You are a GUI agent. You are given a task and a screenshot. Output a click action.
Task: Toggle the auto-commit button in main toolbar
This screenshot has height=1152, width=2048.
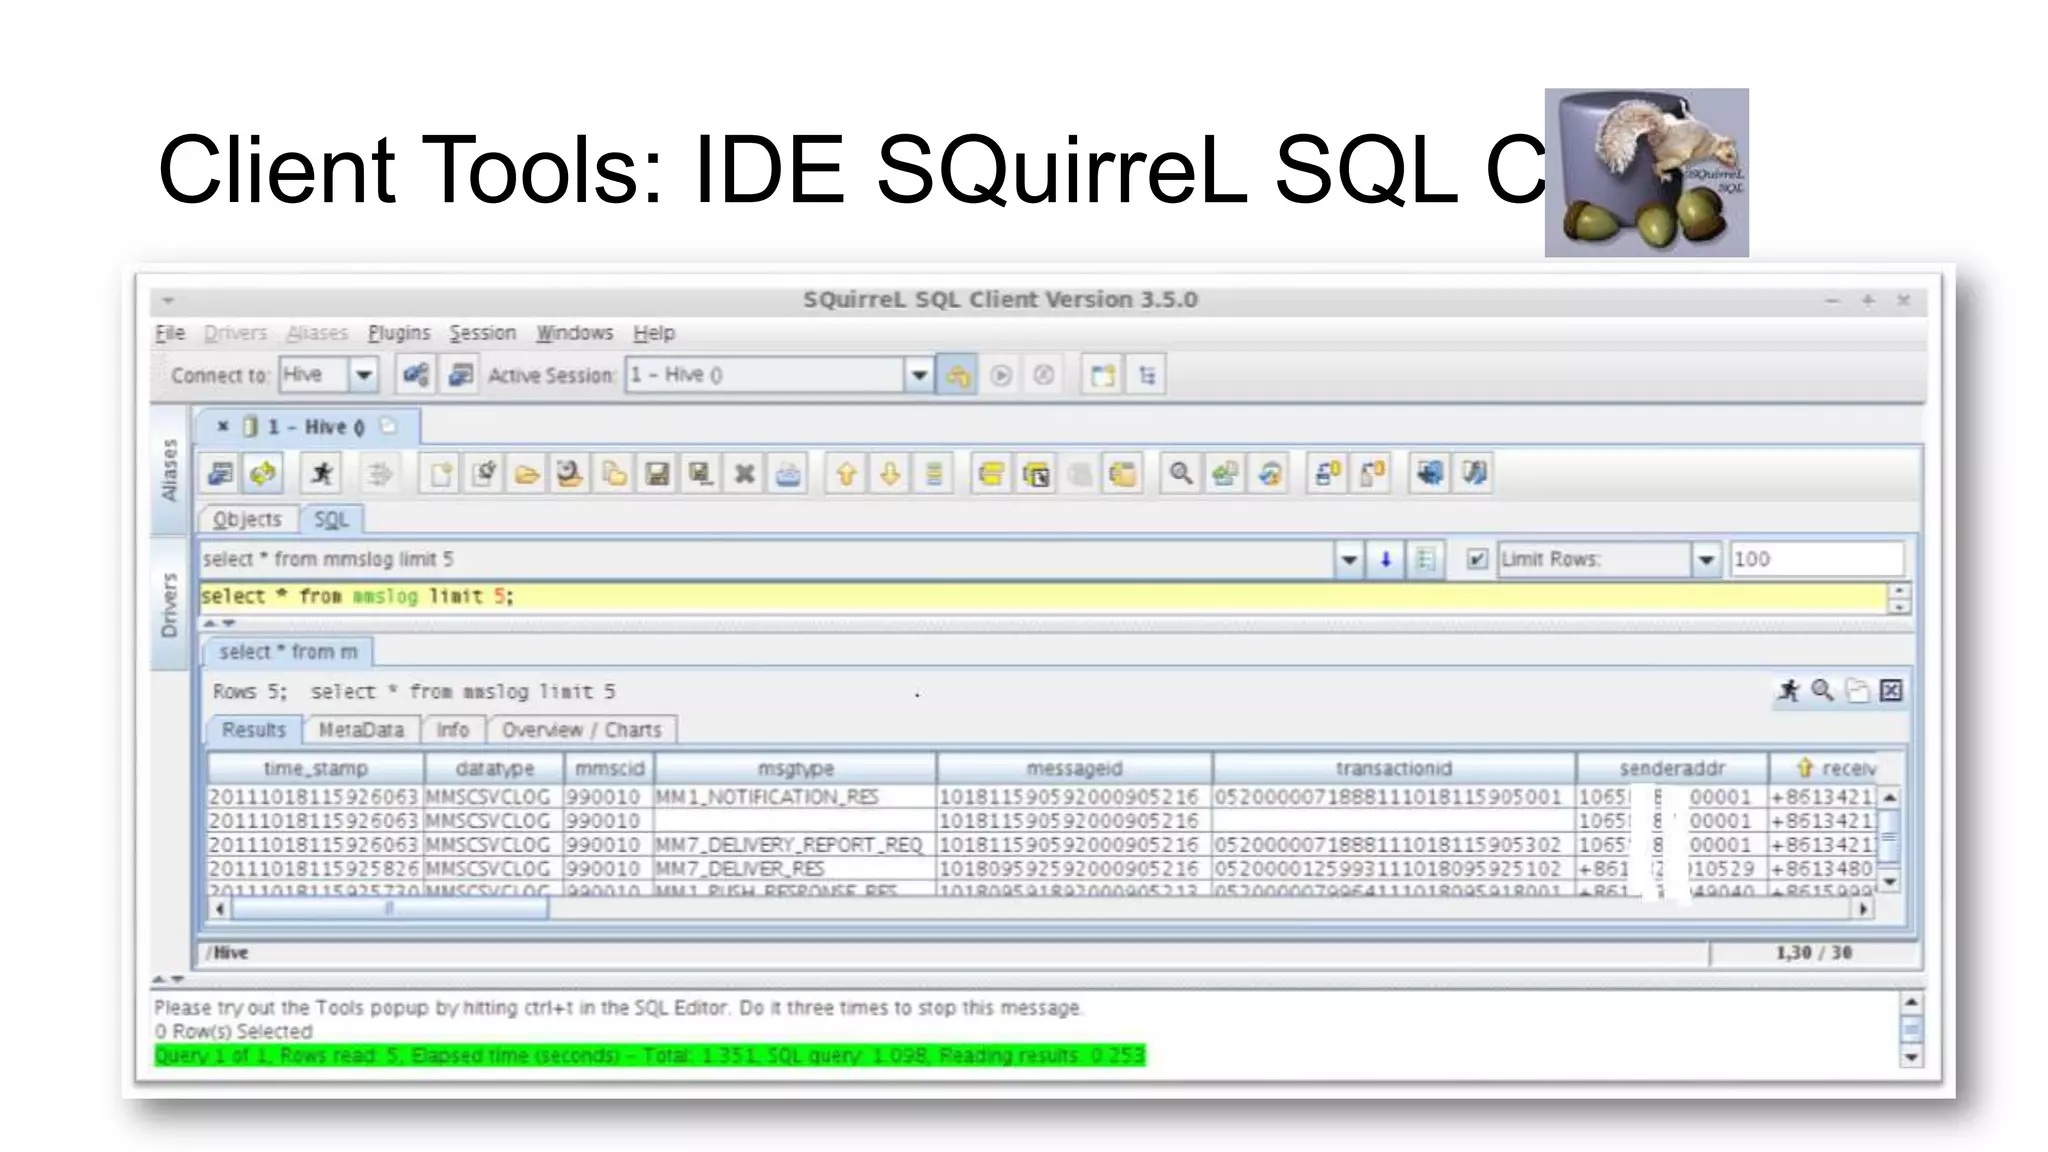point(957,375)
